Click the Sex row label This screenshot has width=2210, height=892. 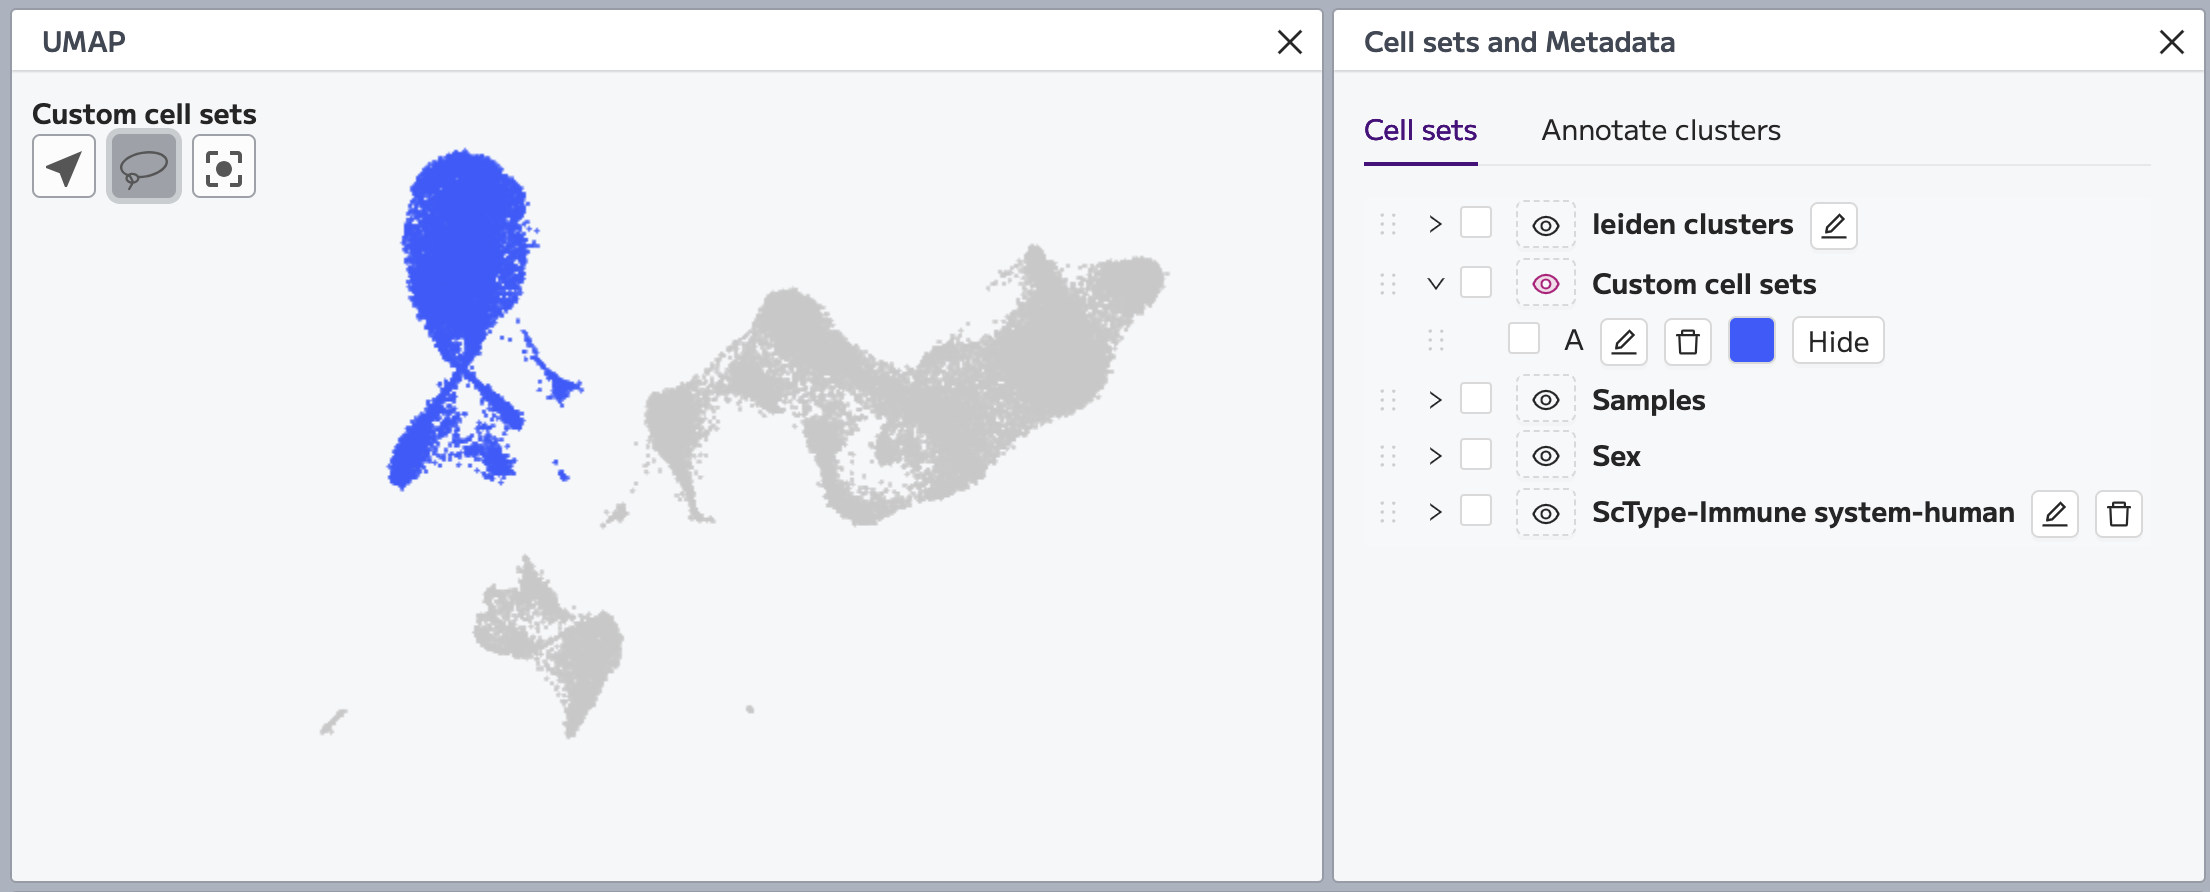[1616, 456]
